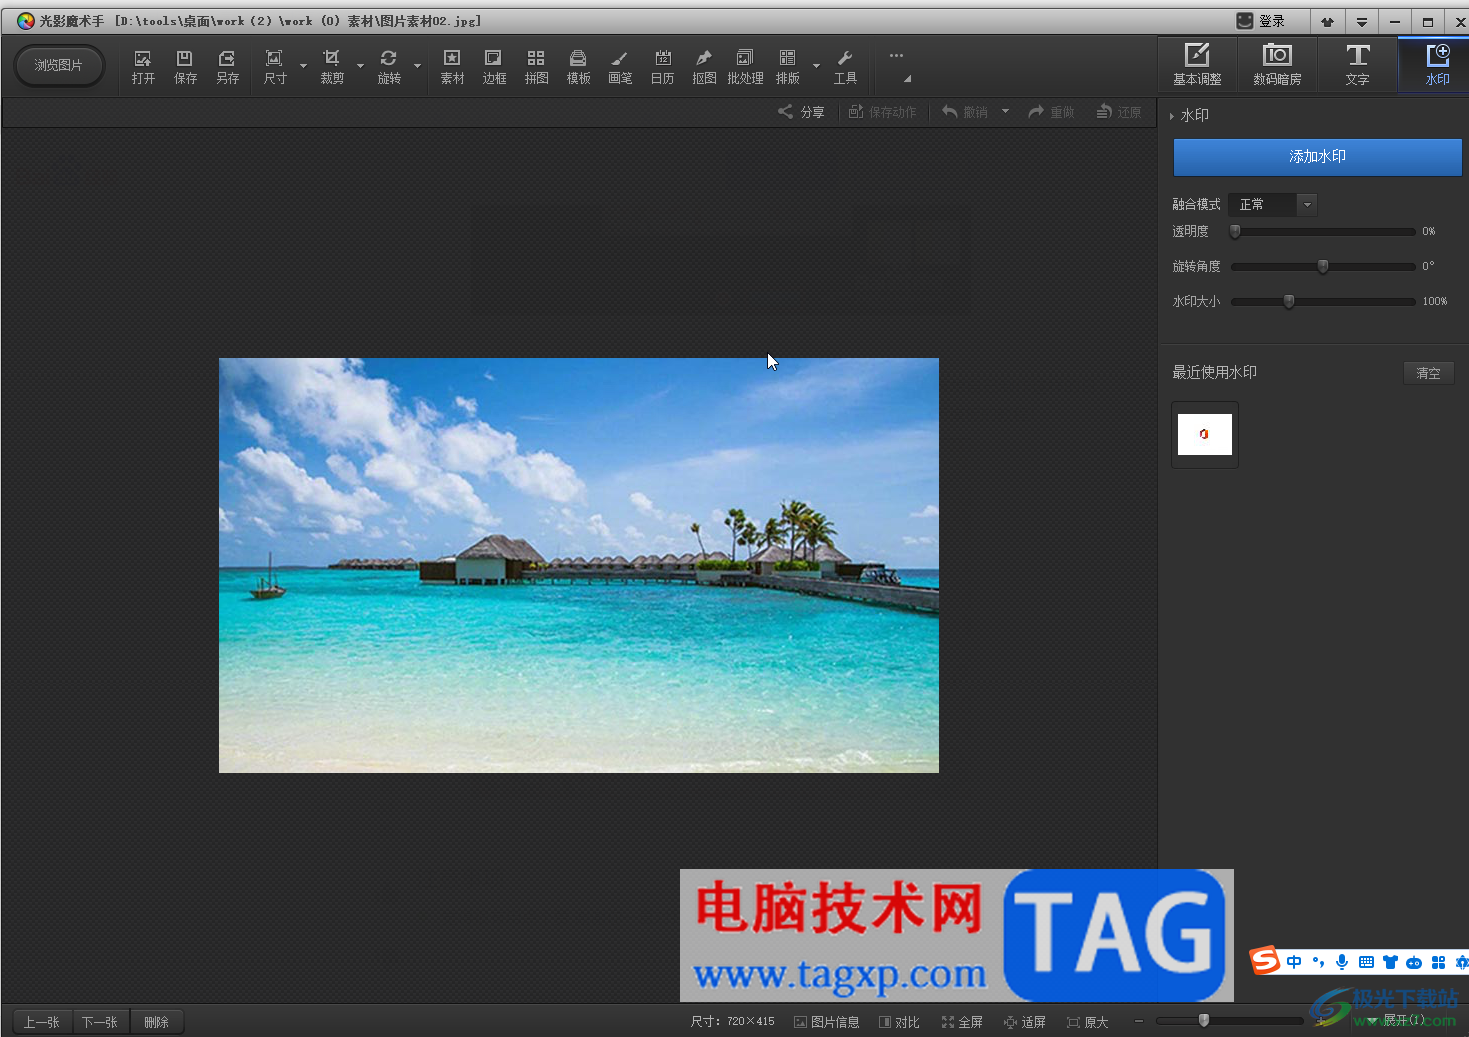Screen dimensions: 1469x1037
Task: Click the zoom slider in status bar
Action: point(1229,1021)
